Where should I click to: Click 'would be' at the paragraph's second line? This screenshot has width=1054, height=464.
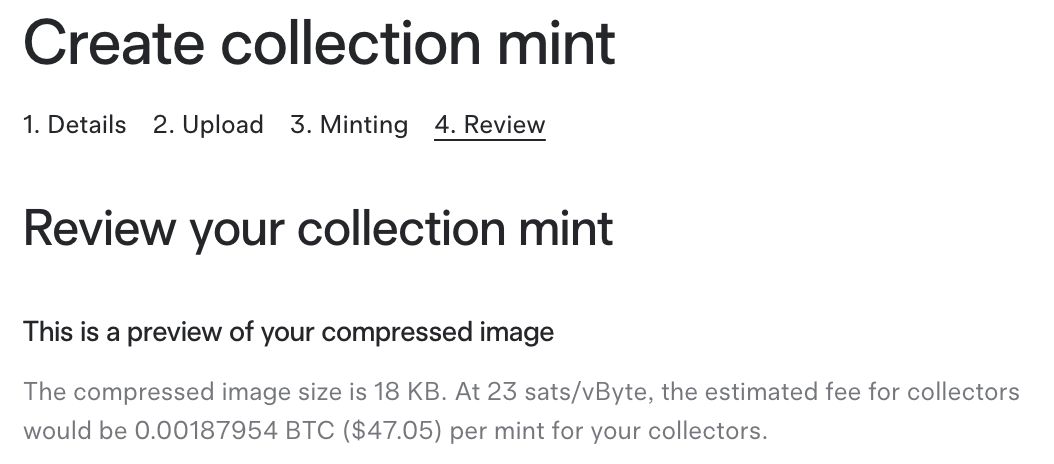(x=75, y=430)
